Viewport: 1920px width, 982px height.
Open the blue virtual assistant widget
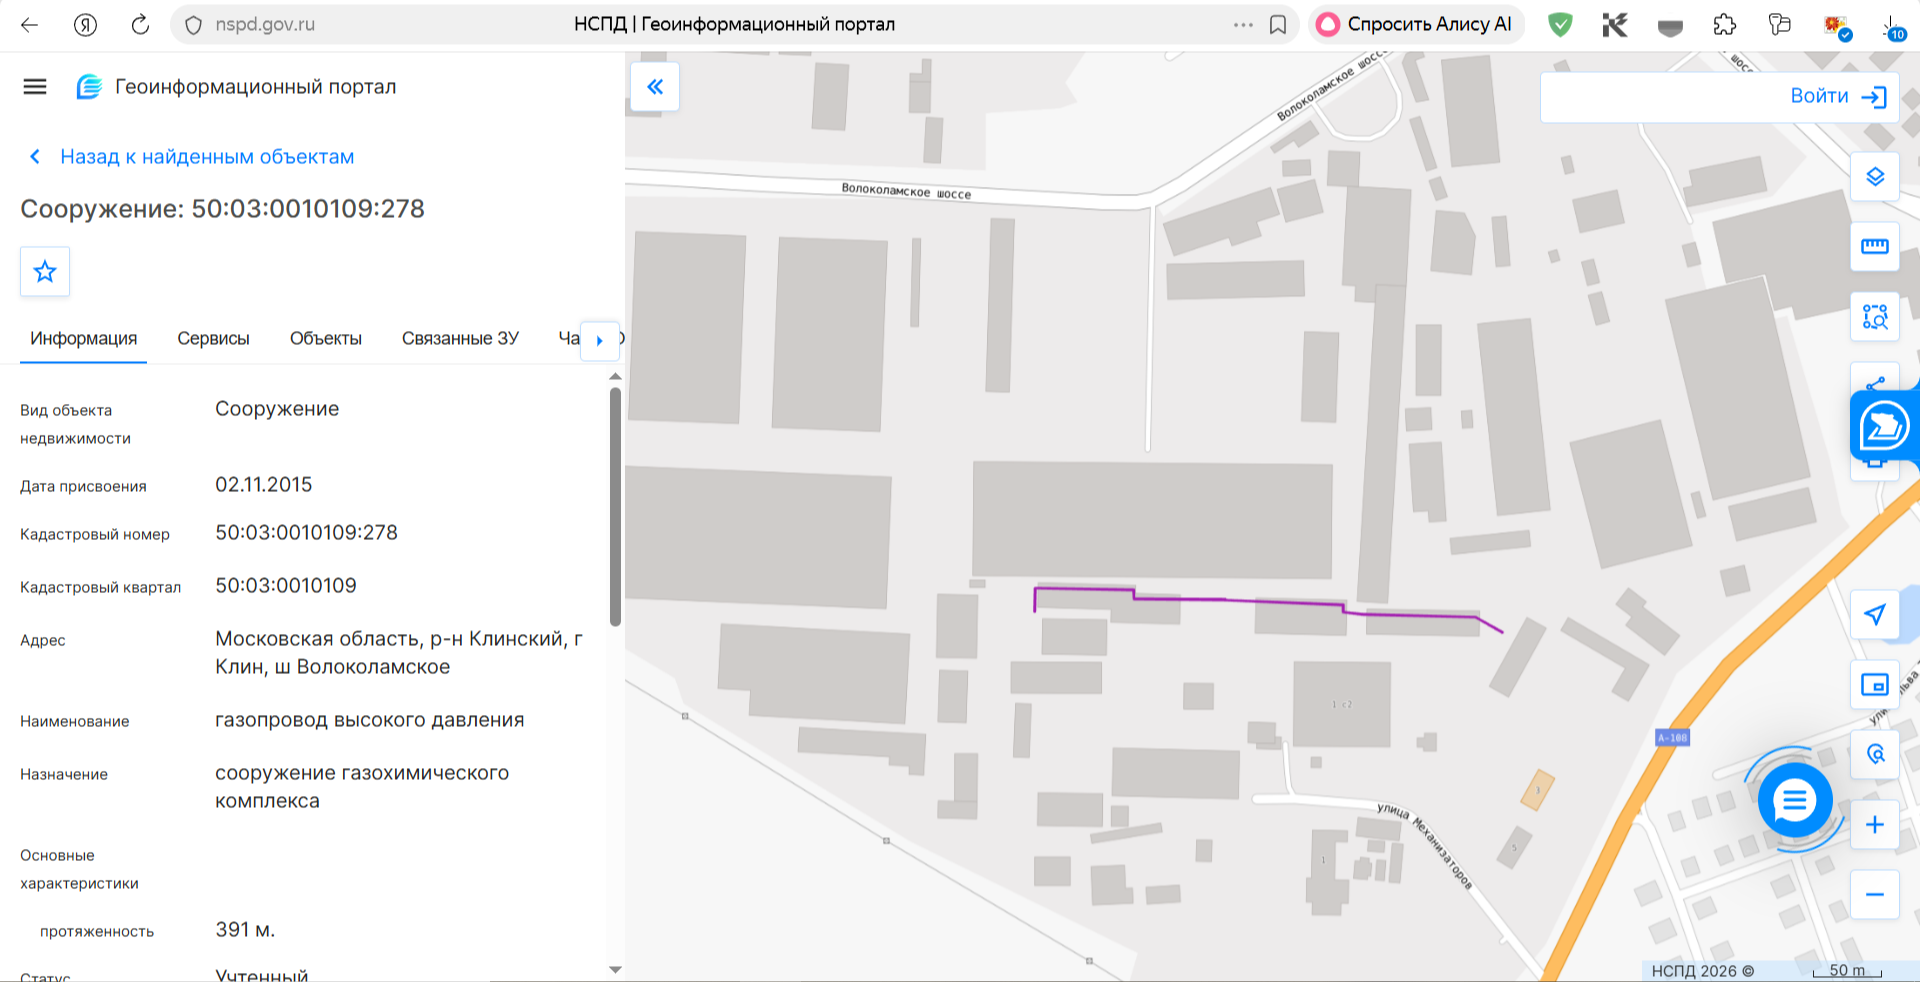click(1884, 427)
